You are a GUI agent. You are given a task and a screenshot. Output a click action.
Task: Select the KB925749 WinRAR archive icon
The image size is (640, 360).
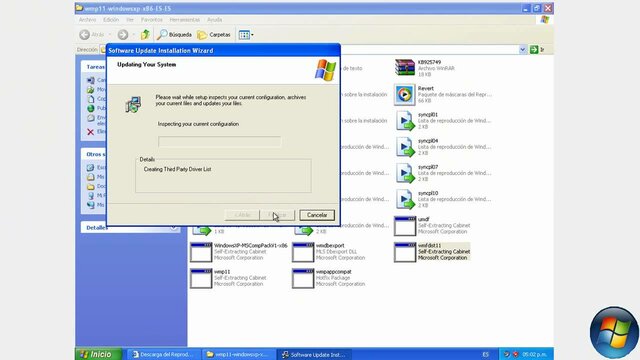(404, 68)
